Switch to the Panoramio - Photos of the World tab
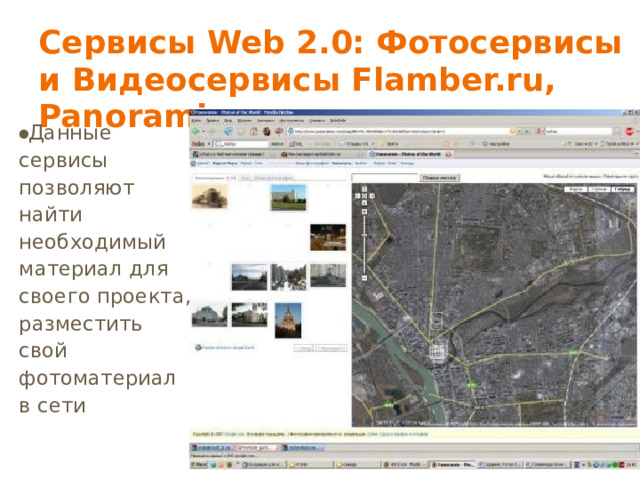Screen dimensions: 640x480 [410, 154]
